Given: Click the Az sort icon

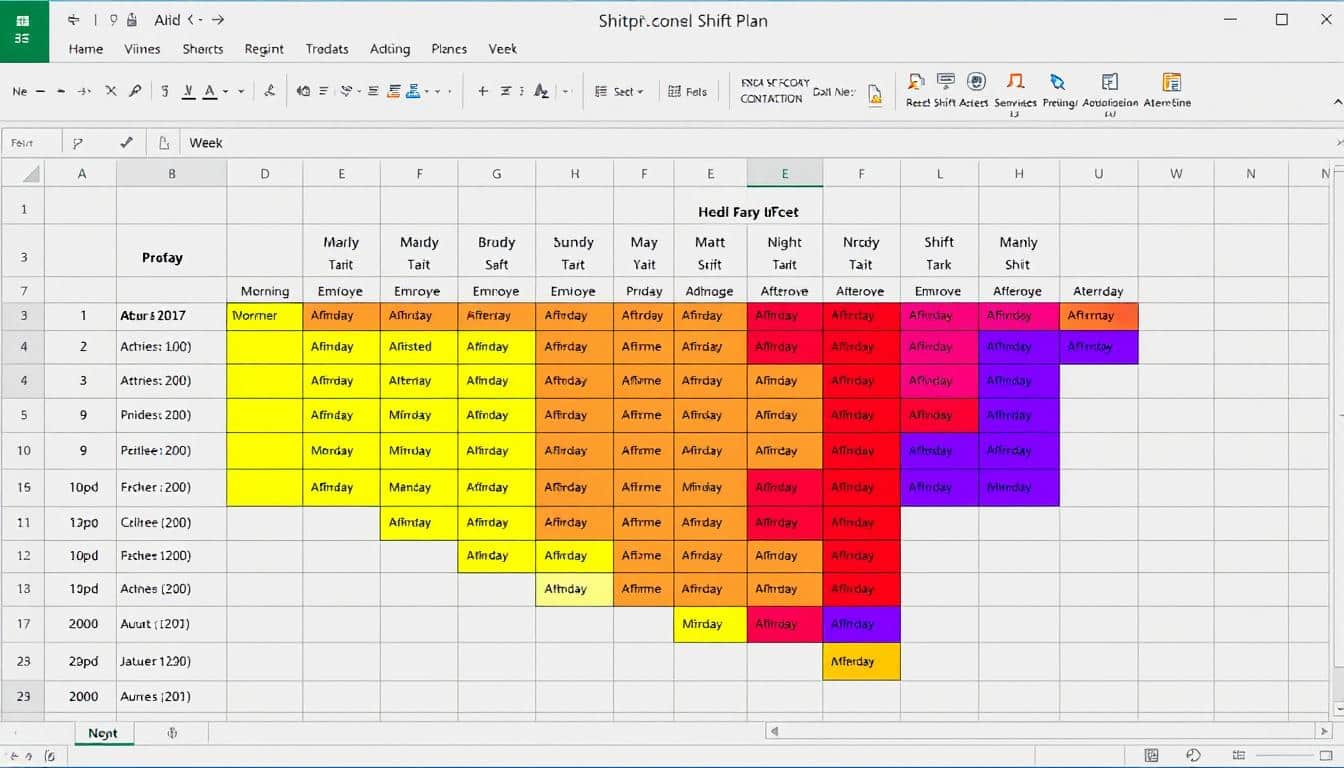Looking at the screenshot, I should [x=541, y=91].
